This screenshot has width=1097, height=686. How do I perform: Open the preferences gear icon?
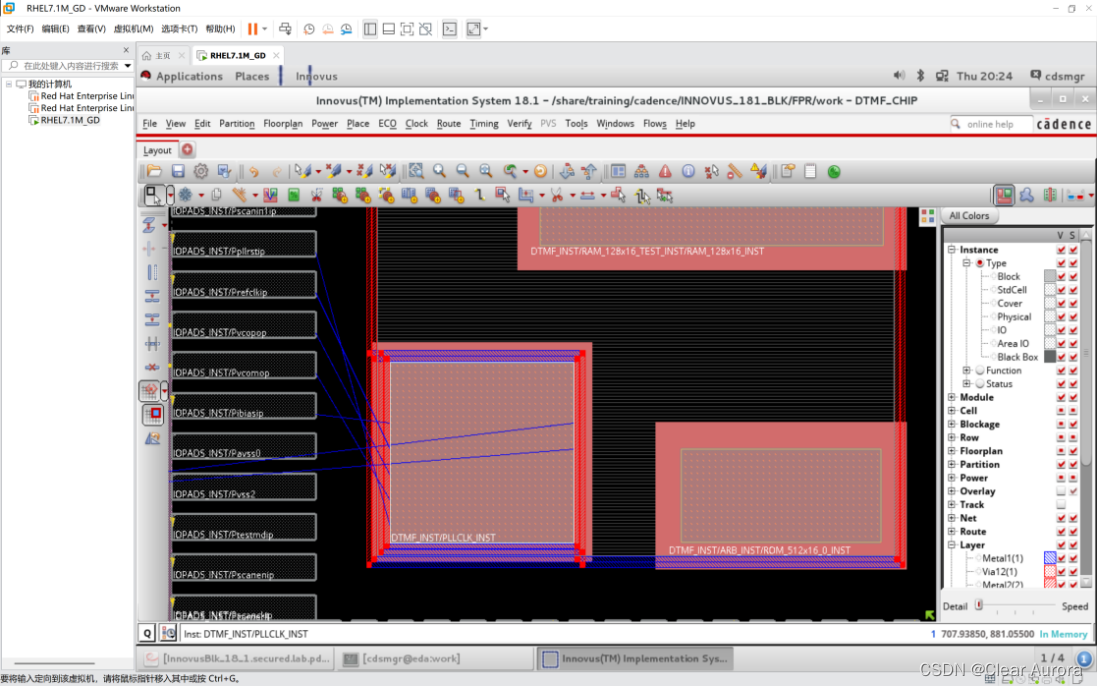pos(201,171)
